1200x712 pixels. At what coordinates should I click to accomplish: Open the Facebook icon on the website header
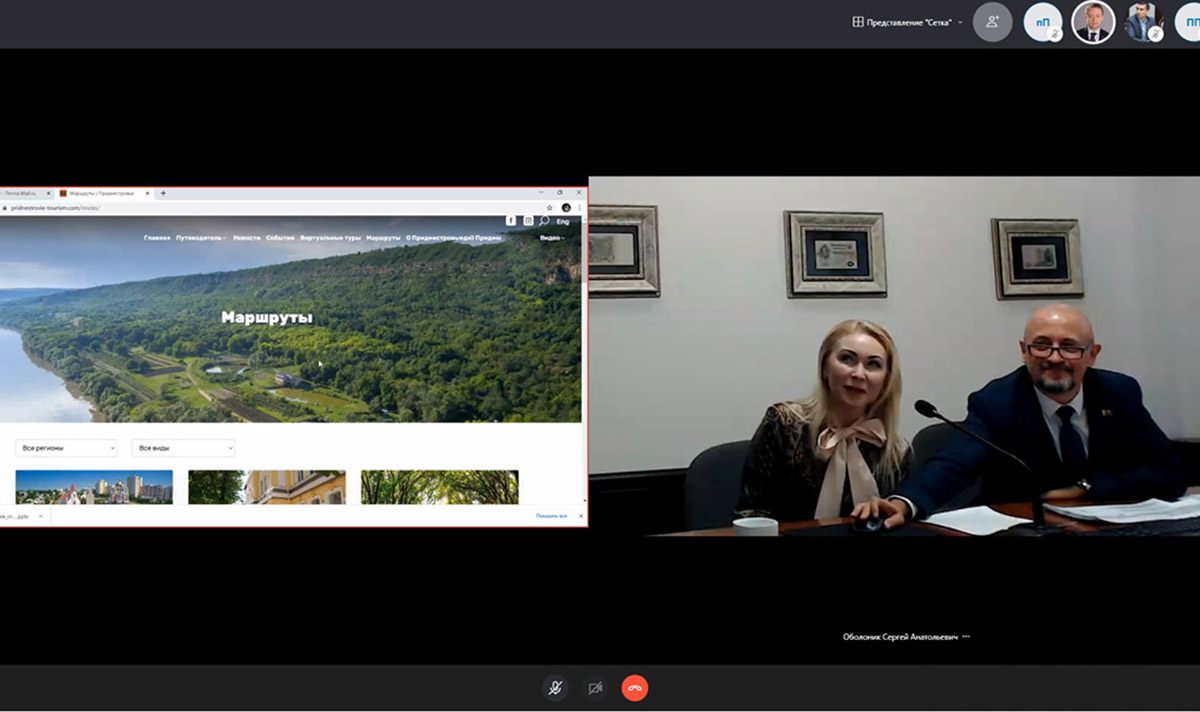pyautogui.click(x=511, y=221)
